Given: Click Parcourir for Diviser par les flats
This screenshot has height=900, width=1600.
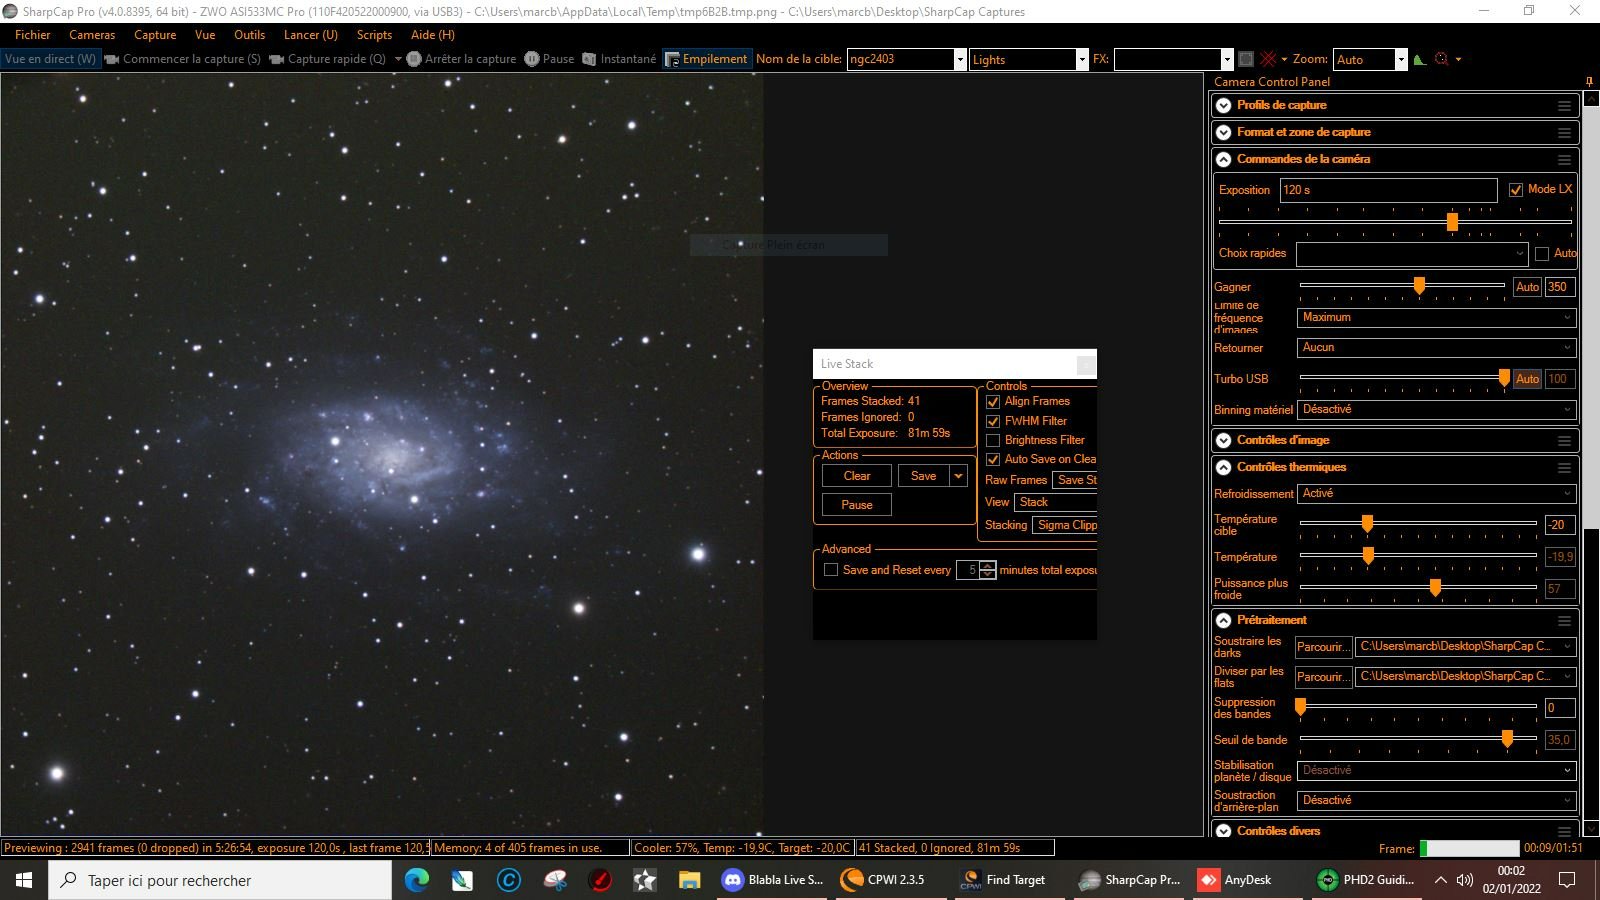Looking at the screenshot, I should (x=1323, y=677).
